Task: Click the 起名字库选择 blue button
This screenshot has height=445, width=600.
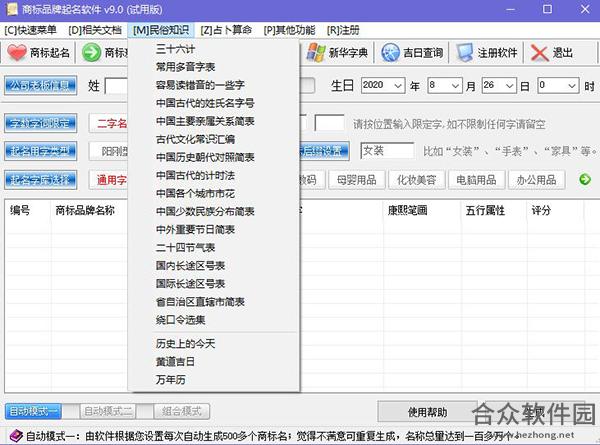Action: click(41, 179)
